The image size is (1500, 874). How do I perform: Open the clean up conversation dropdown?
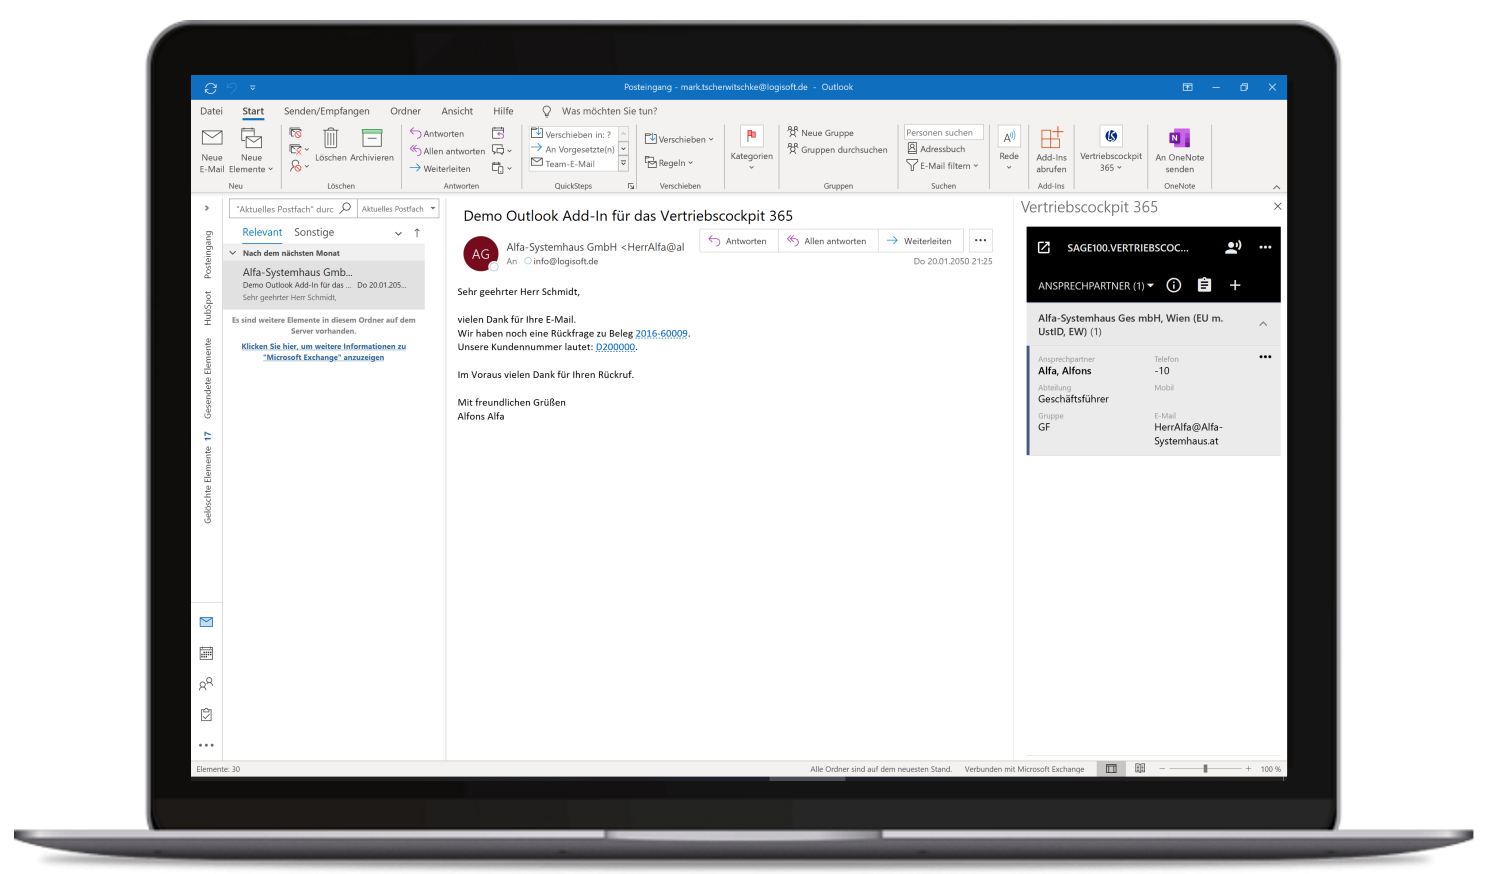click(299, 150)
